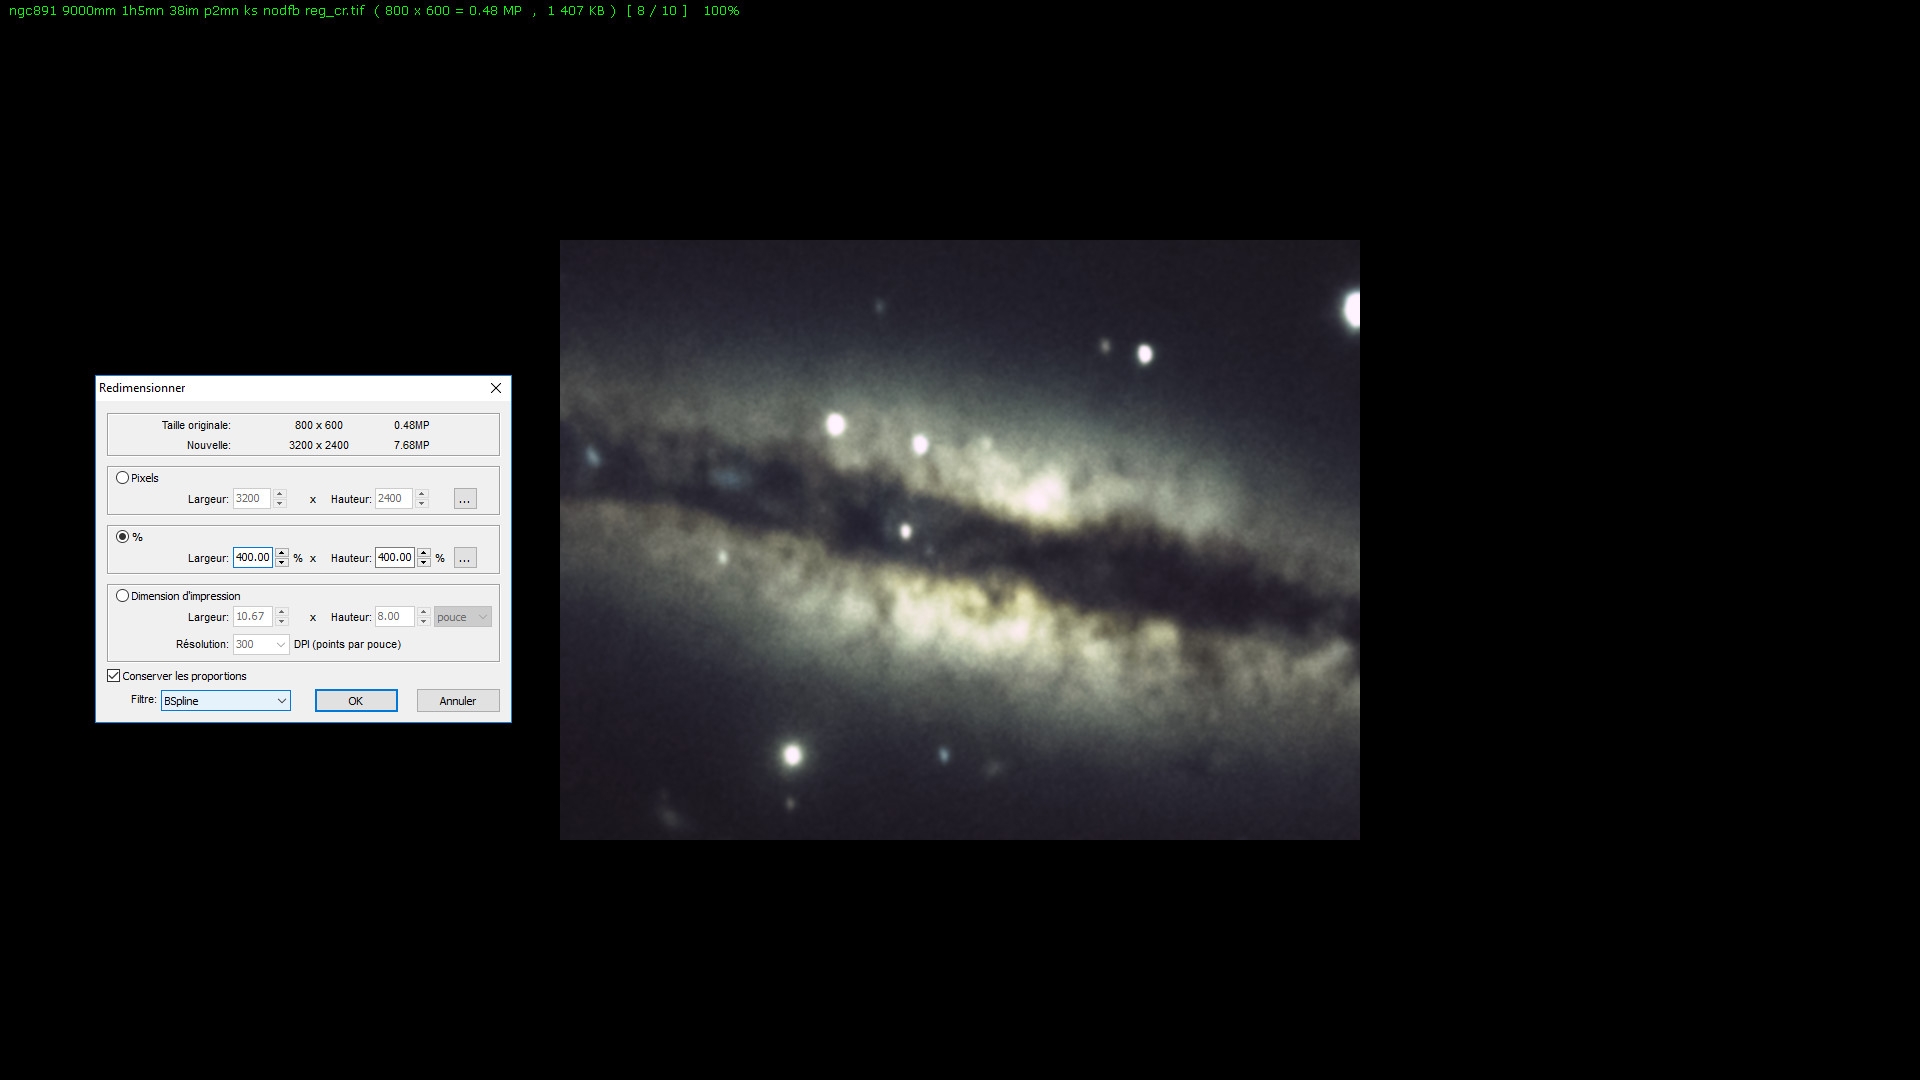This screenshot has height=1080, width=1920.
Task: Open the Filtre BSpline dropdown
Action: [226, 701]
